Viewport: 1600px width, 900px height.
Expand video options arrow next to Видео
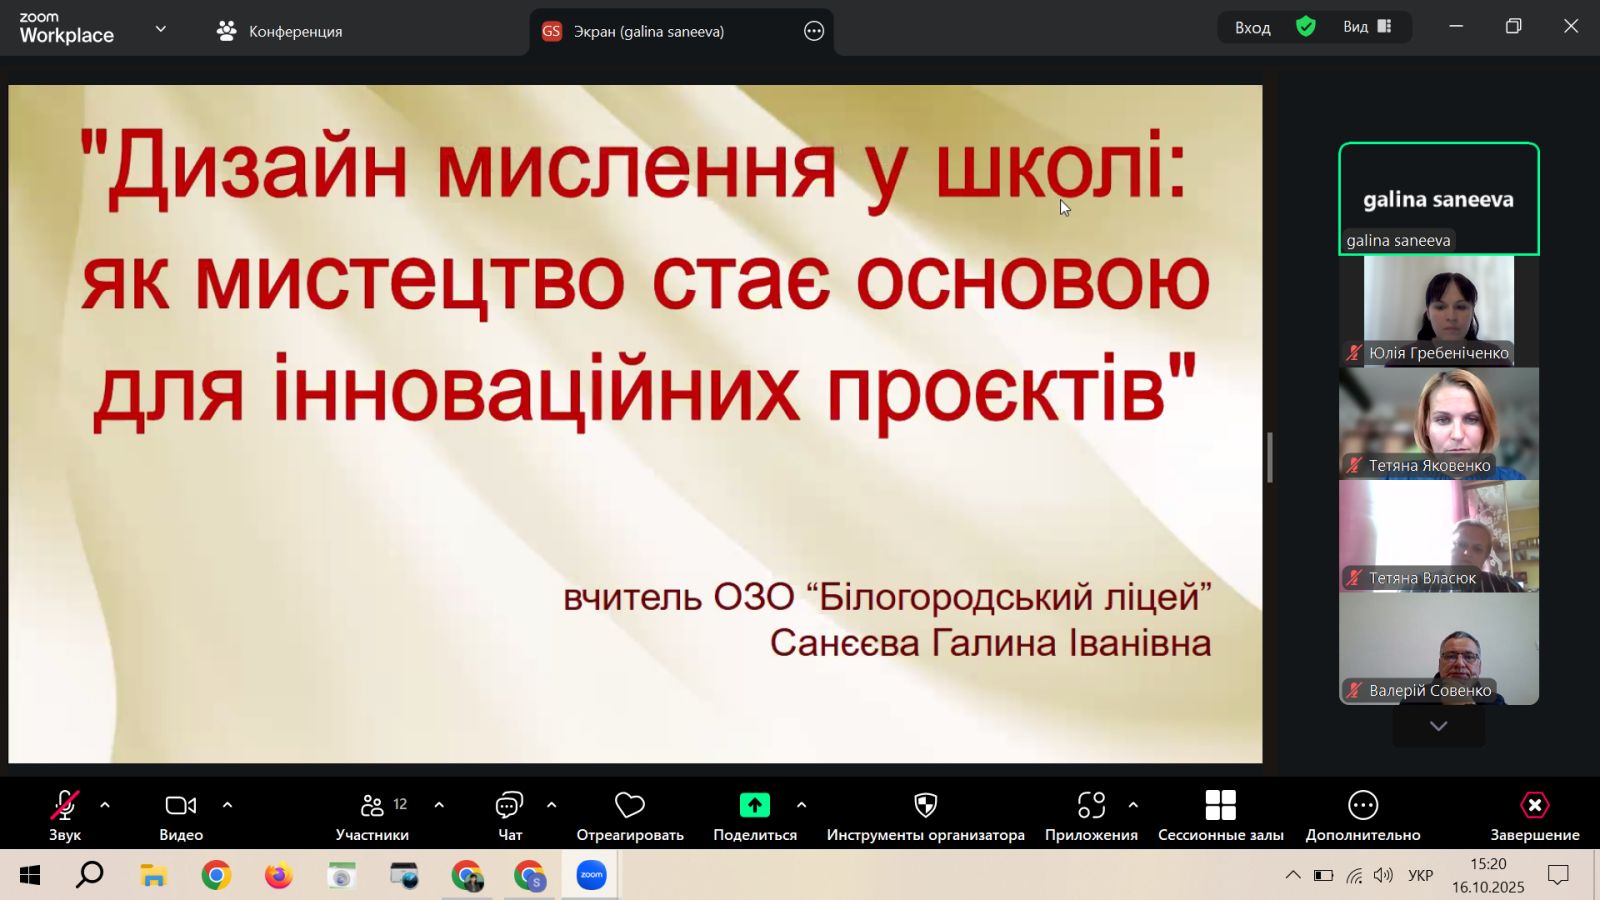click(227, 804)
